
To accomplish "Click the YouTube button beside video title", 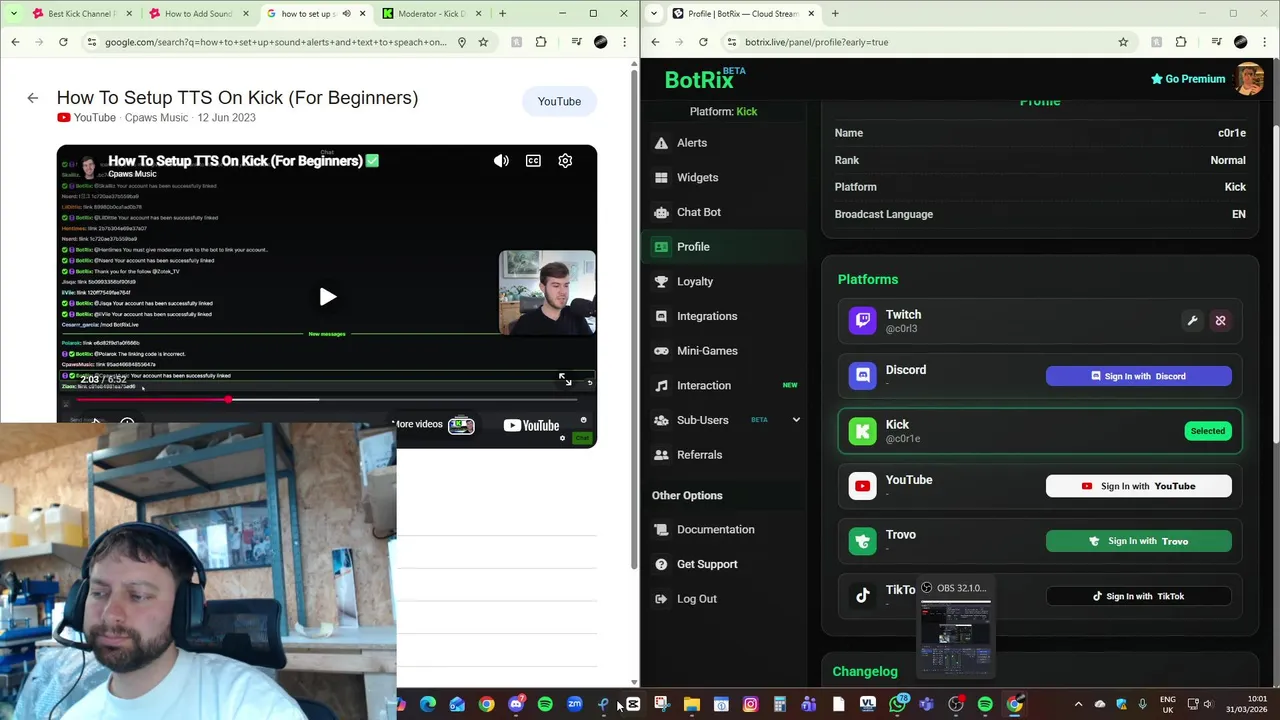I will (559, 101).
